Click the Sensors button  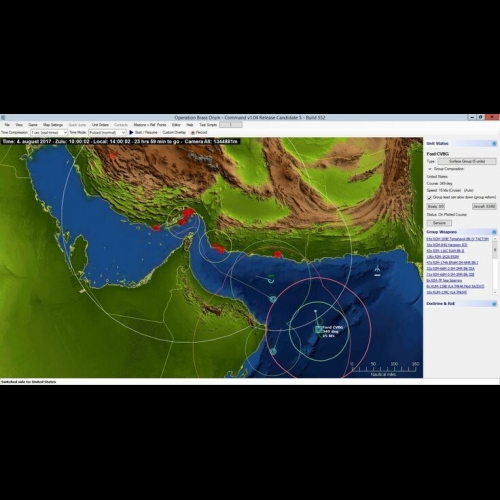point(439,223)
